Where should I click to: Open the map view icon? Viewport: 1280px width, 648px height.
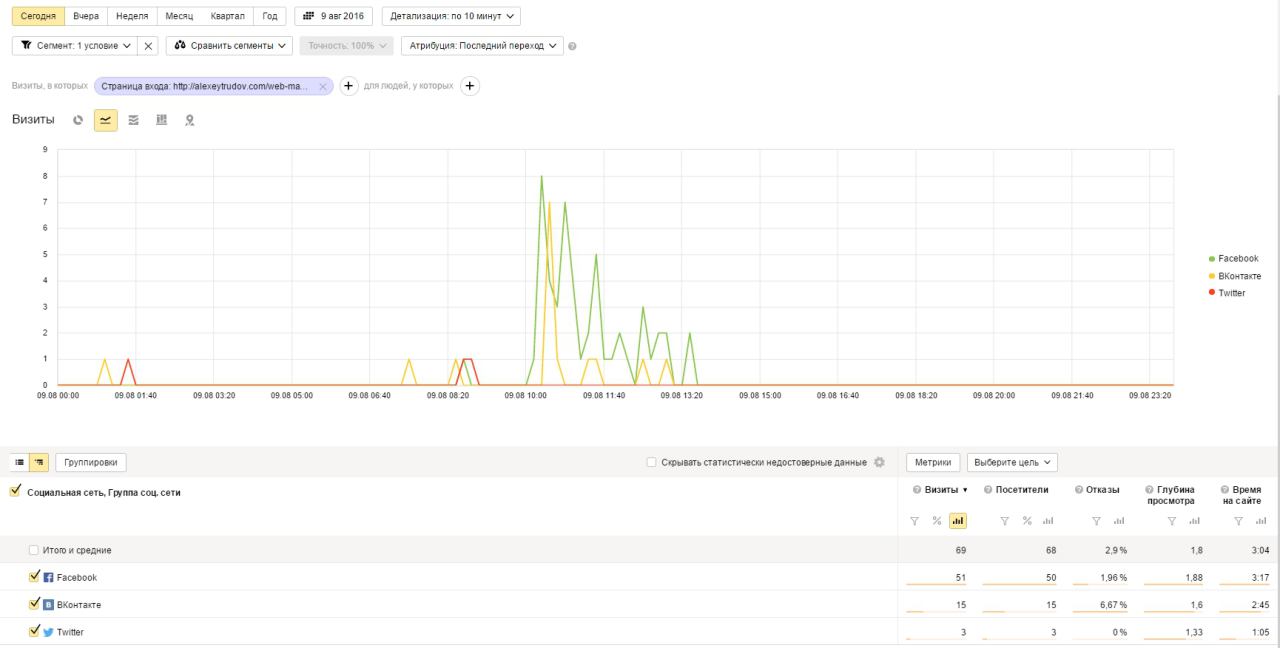point(189,120)
